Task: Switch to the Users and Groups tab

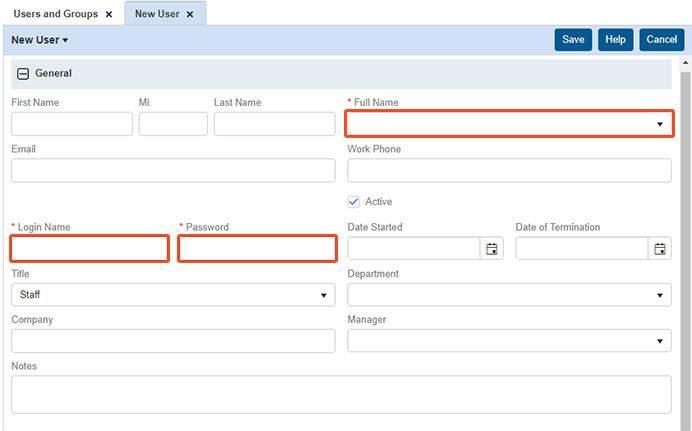Action: coord(55,15)
